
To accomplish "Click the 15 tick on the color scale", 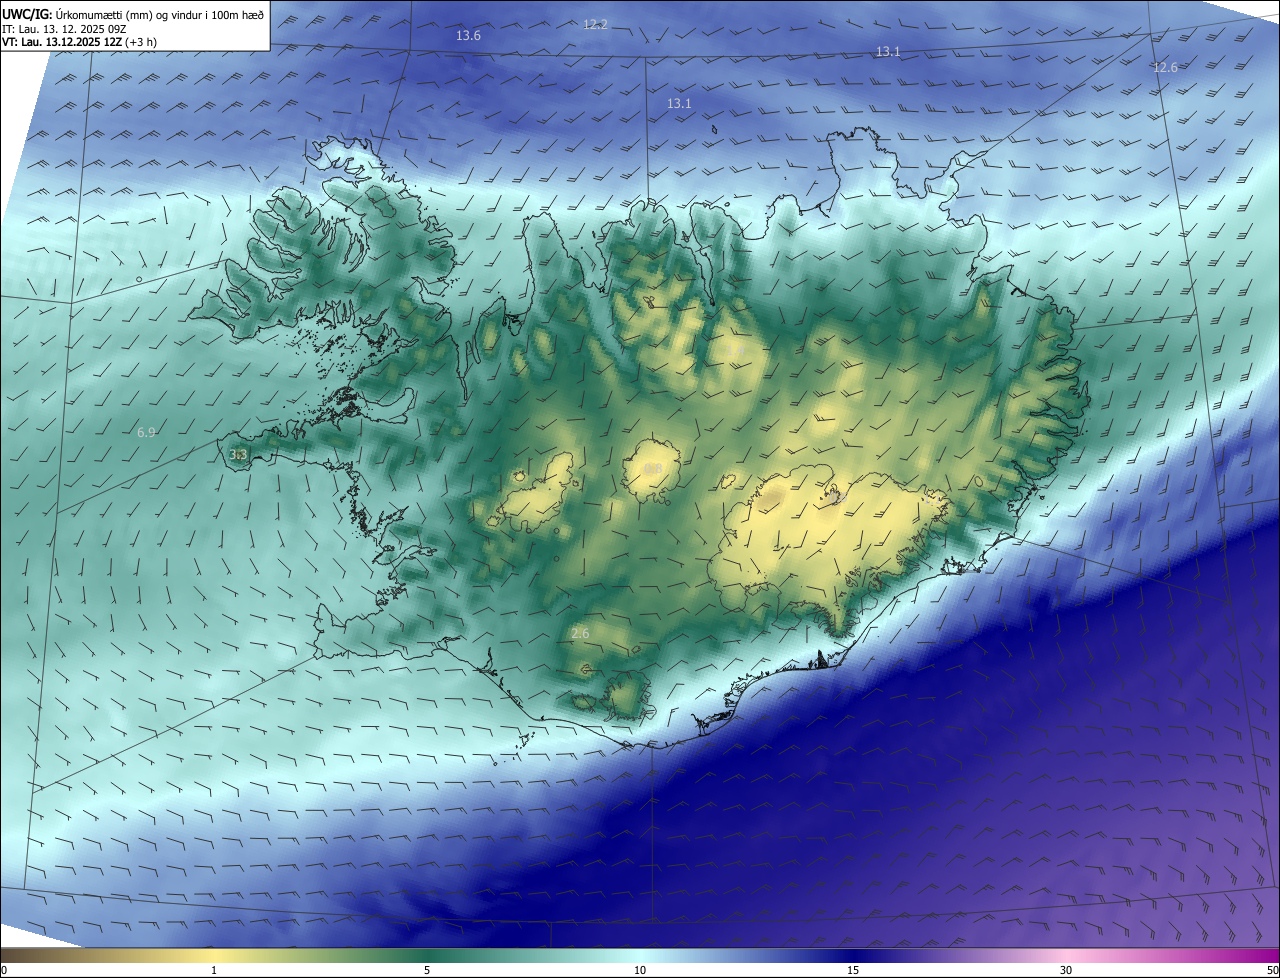I will (x=853, y=970).
